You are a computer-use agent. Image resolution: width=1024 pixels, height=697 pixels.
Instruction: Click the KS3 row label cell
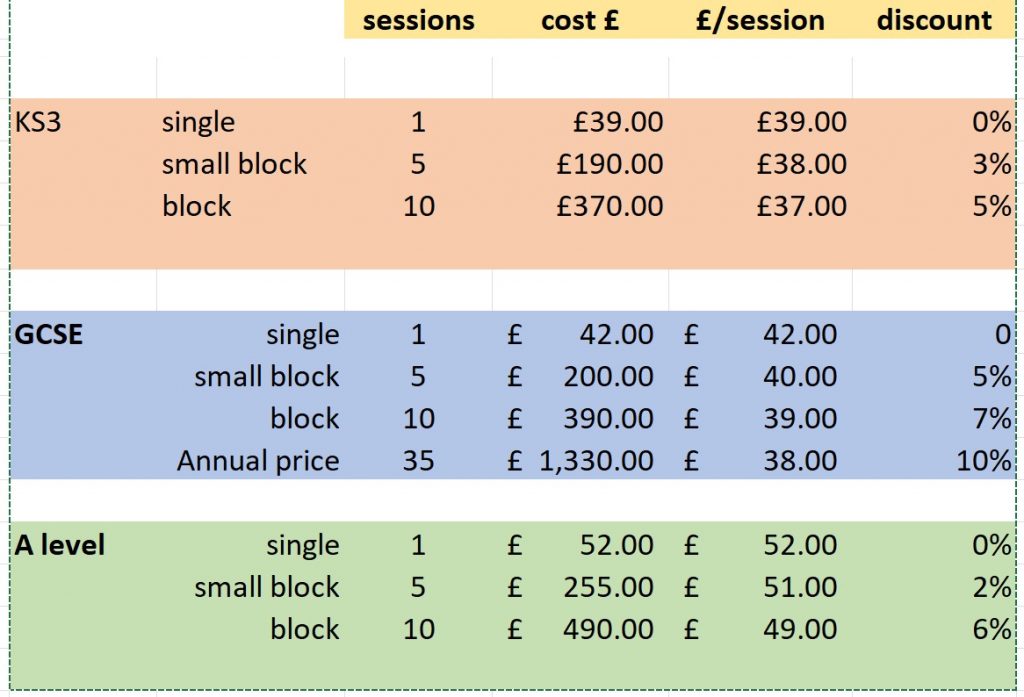point(38,122)
